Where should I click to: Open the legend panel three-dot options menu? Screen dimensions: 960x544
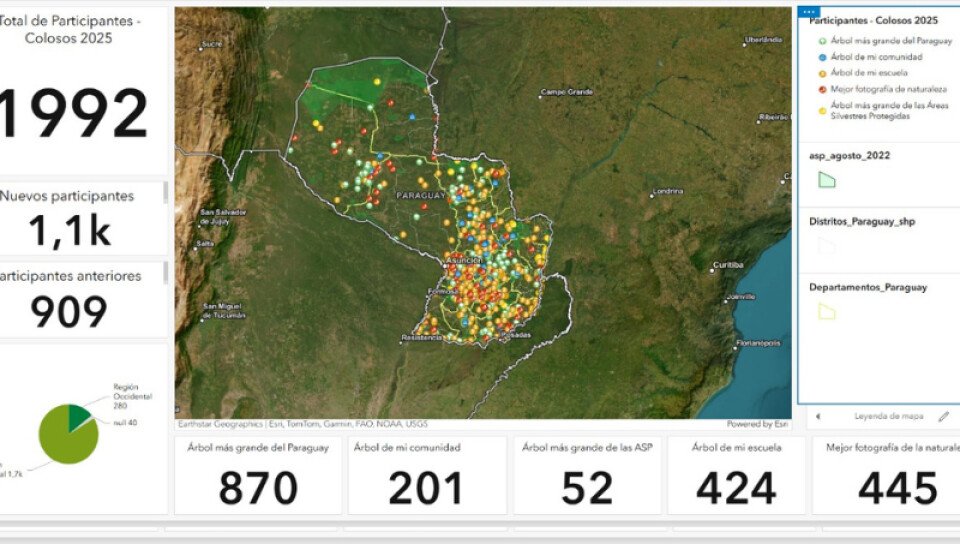[810, 11]
